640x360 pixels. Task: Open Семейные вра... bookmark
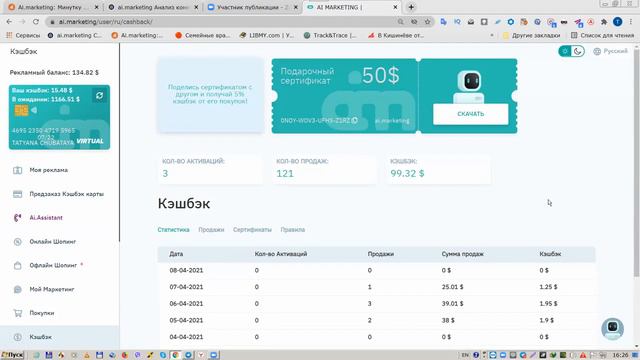203,36
